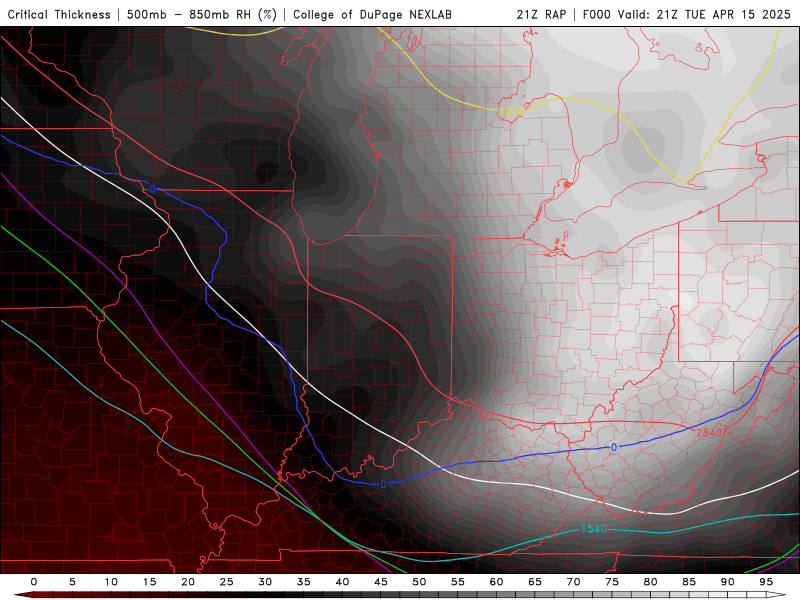Select the colorbar "40" tick label

(x=342, y=582)
